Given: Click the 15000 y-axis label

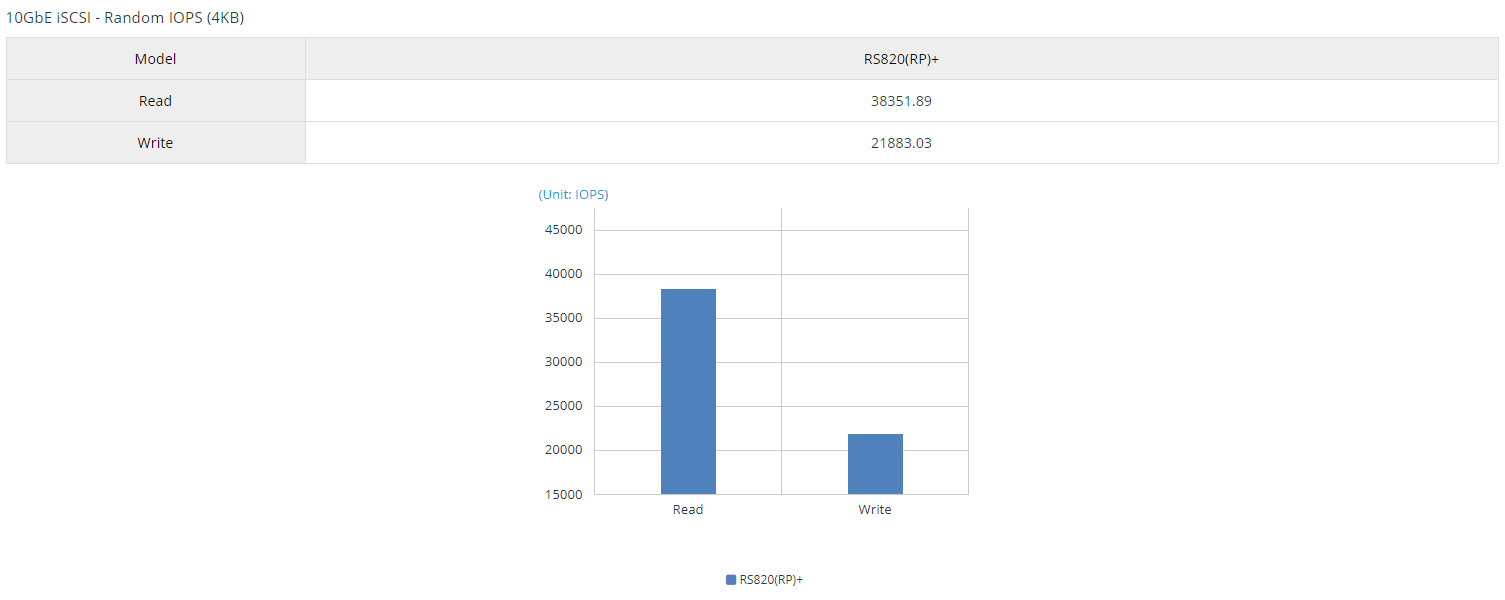Looking at the screenshot, I should tap(562, 494).
